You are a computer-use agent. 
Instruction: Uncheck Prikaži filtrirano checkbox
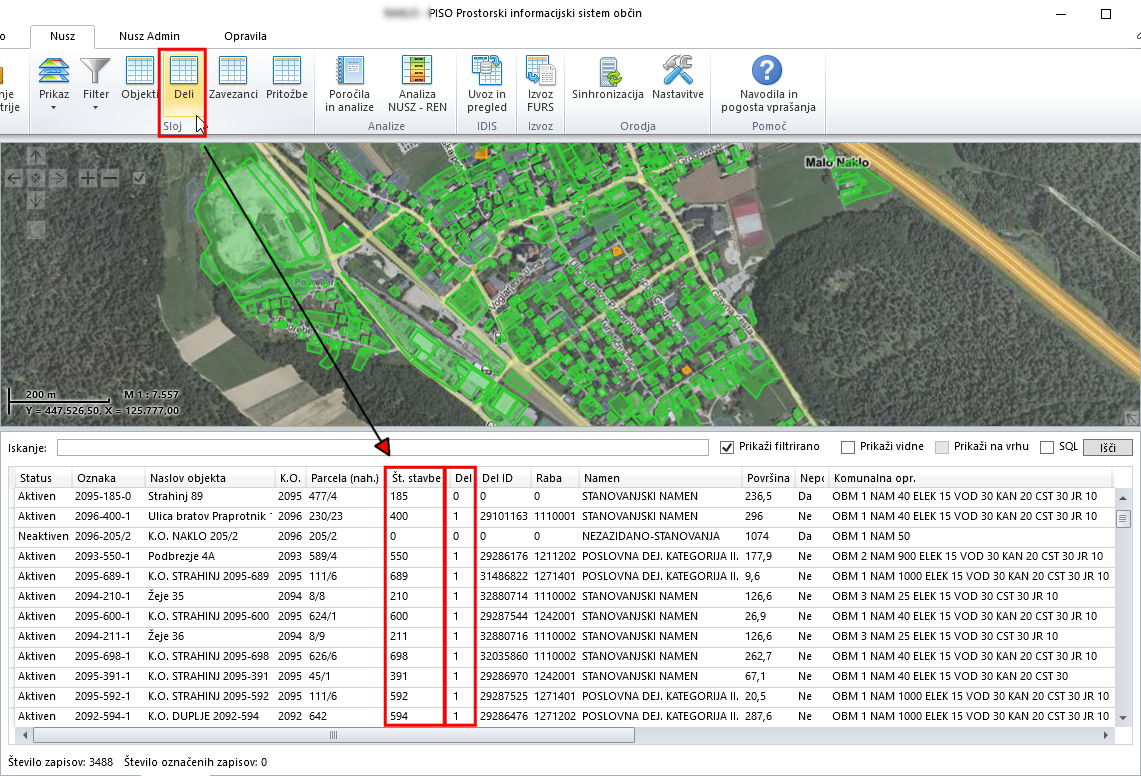(x=727, y=447)
